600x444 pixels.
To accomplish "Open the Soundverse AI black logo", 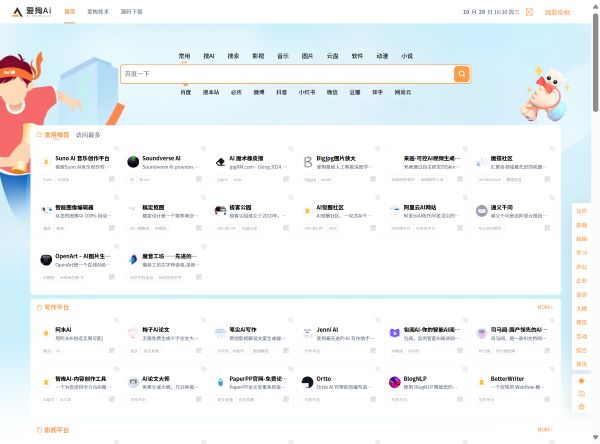I will point(133,161).
